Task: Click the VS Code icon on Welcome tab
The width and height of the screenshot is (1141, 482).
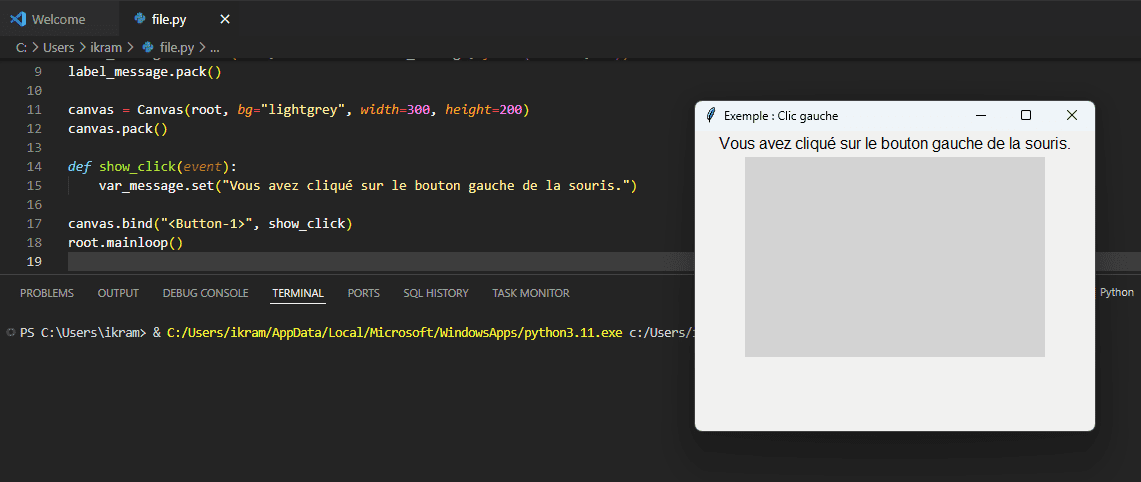Action: (x=18, y=20)
